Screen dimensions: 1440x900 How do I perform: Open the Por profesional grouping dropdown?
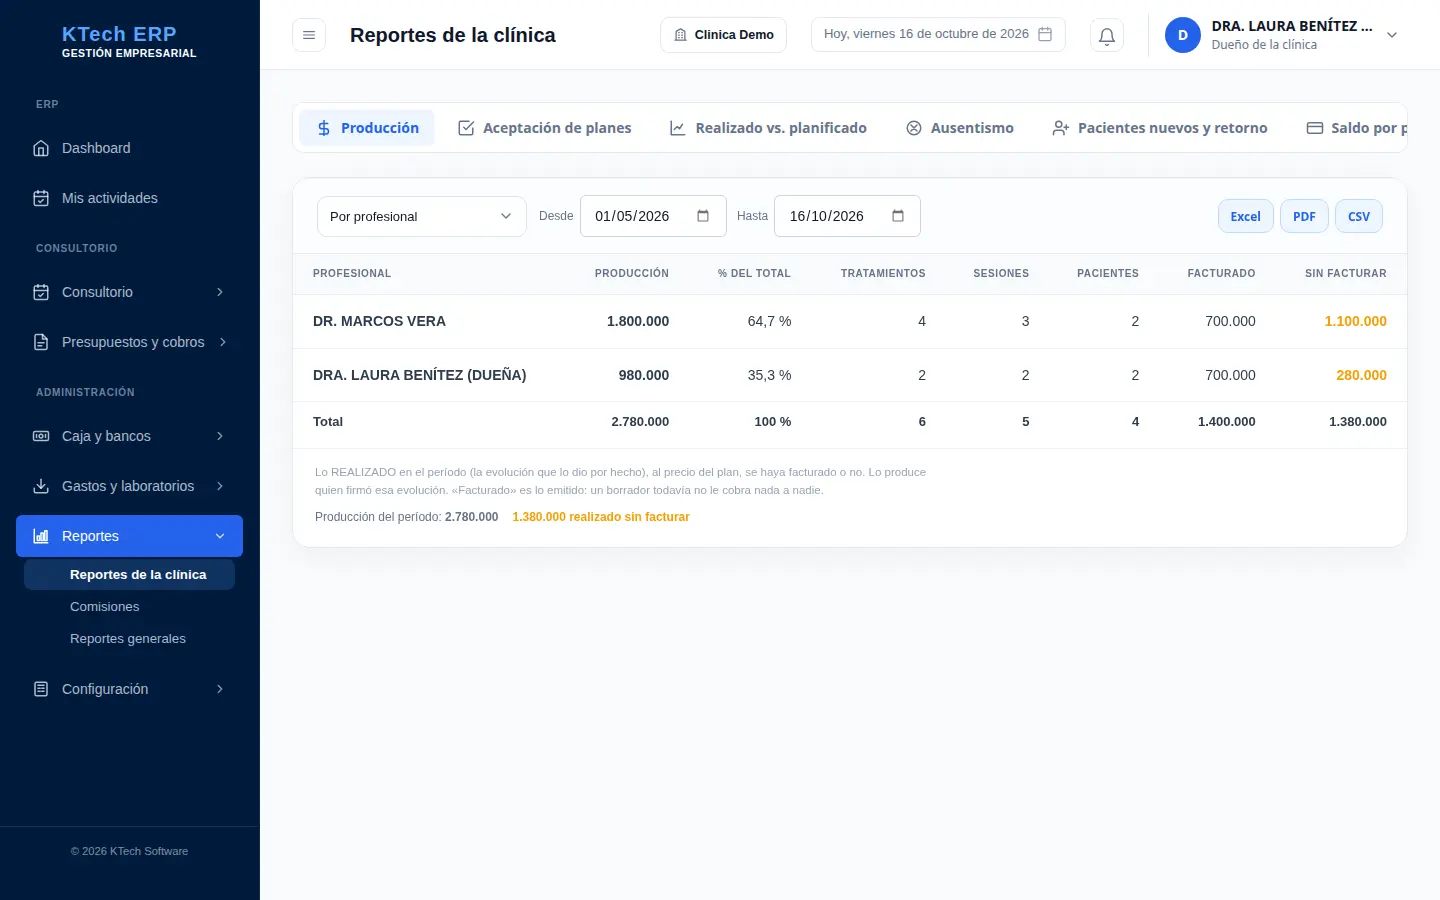pos(422,216)
